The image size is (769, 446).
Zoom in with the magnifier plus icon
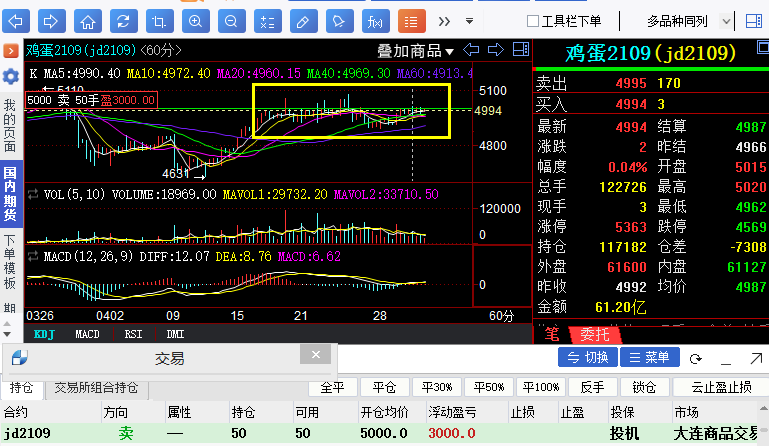coord(196,21)
